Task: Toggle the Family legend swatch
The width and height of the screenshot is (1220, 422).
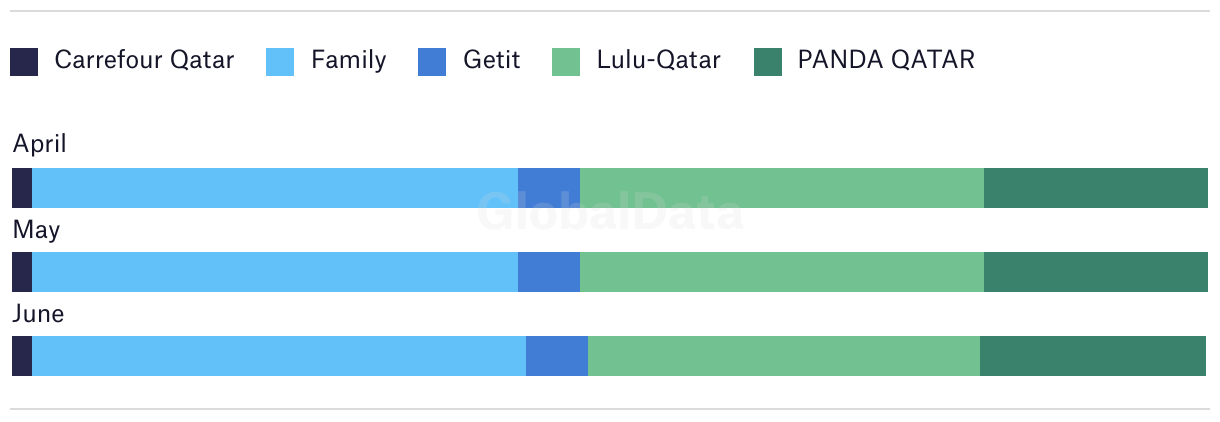Action: coord(280,62)
